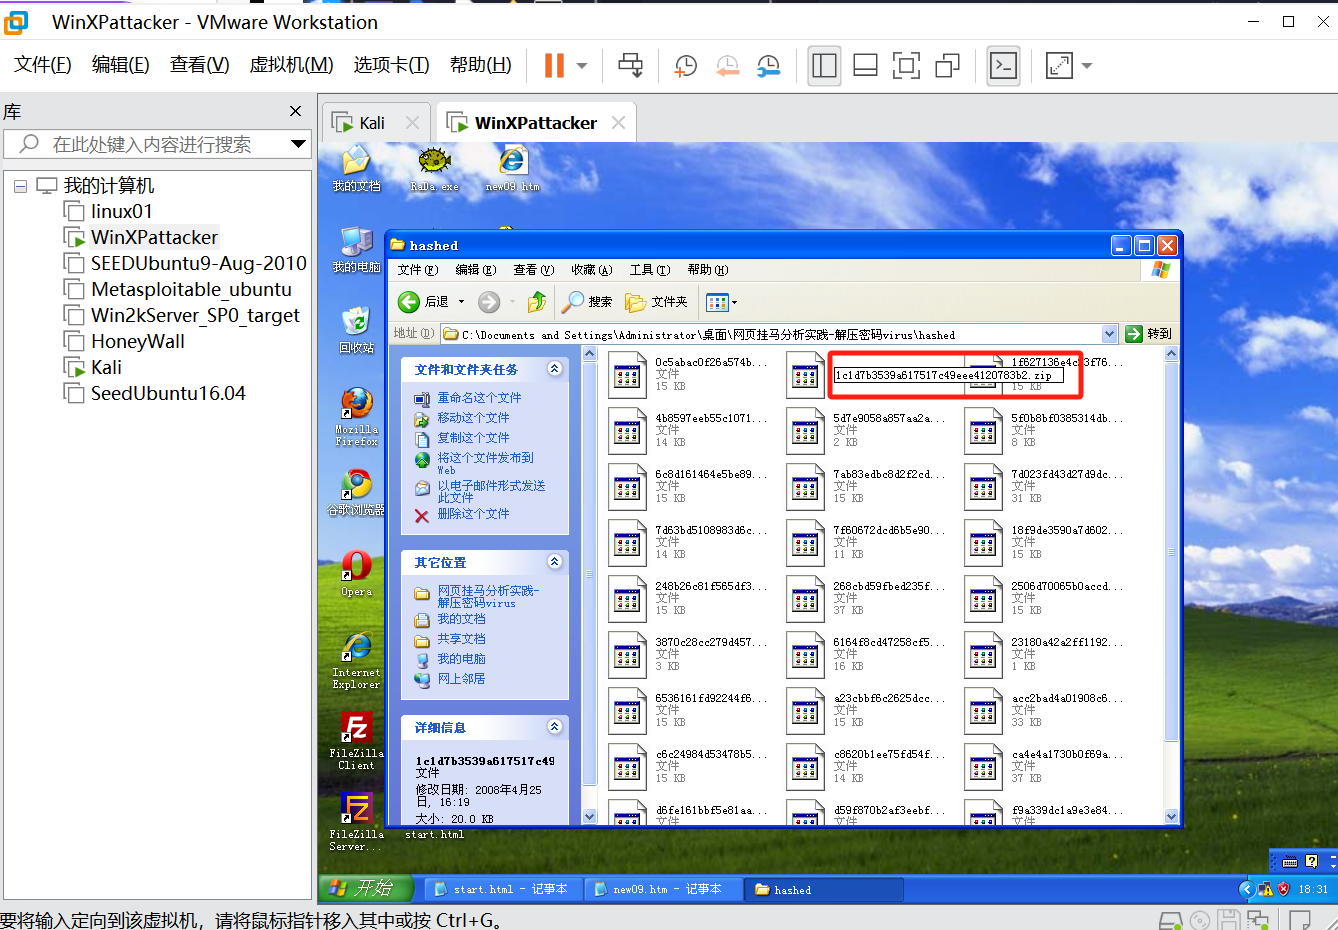
Task: Open the Explorer 收藏(A) menu
Action: [591, 270]
